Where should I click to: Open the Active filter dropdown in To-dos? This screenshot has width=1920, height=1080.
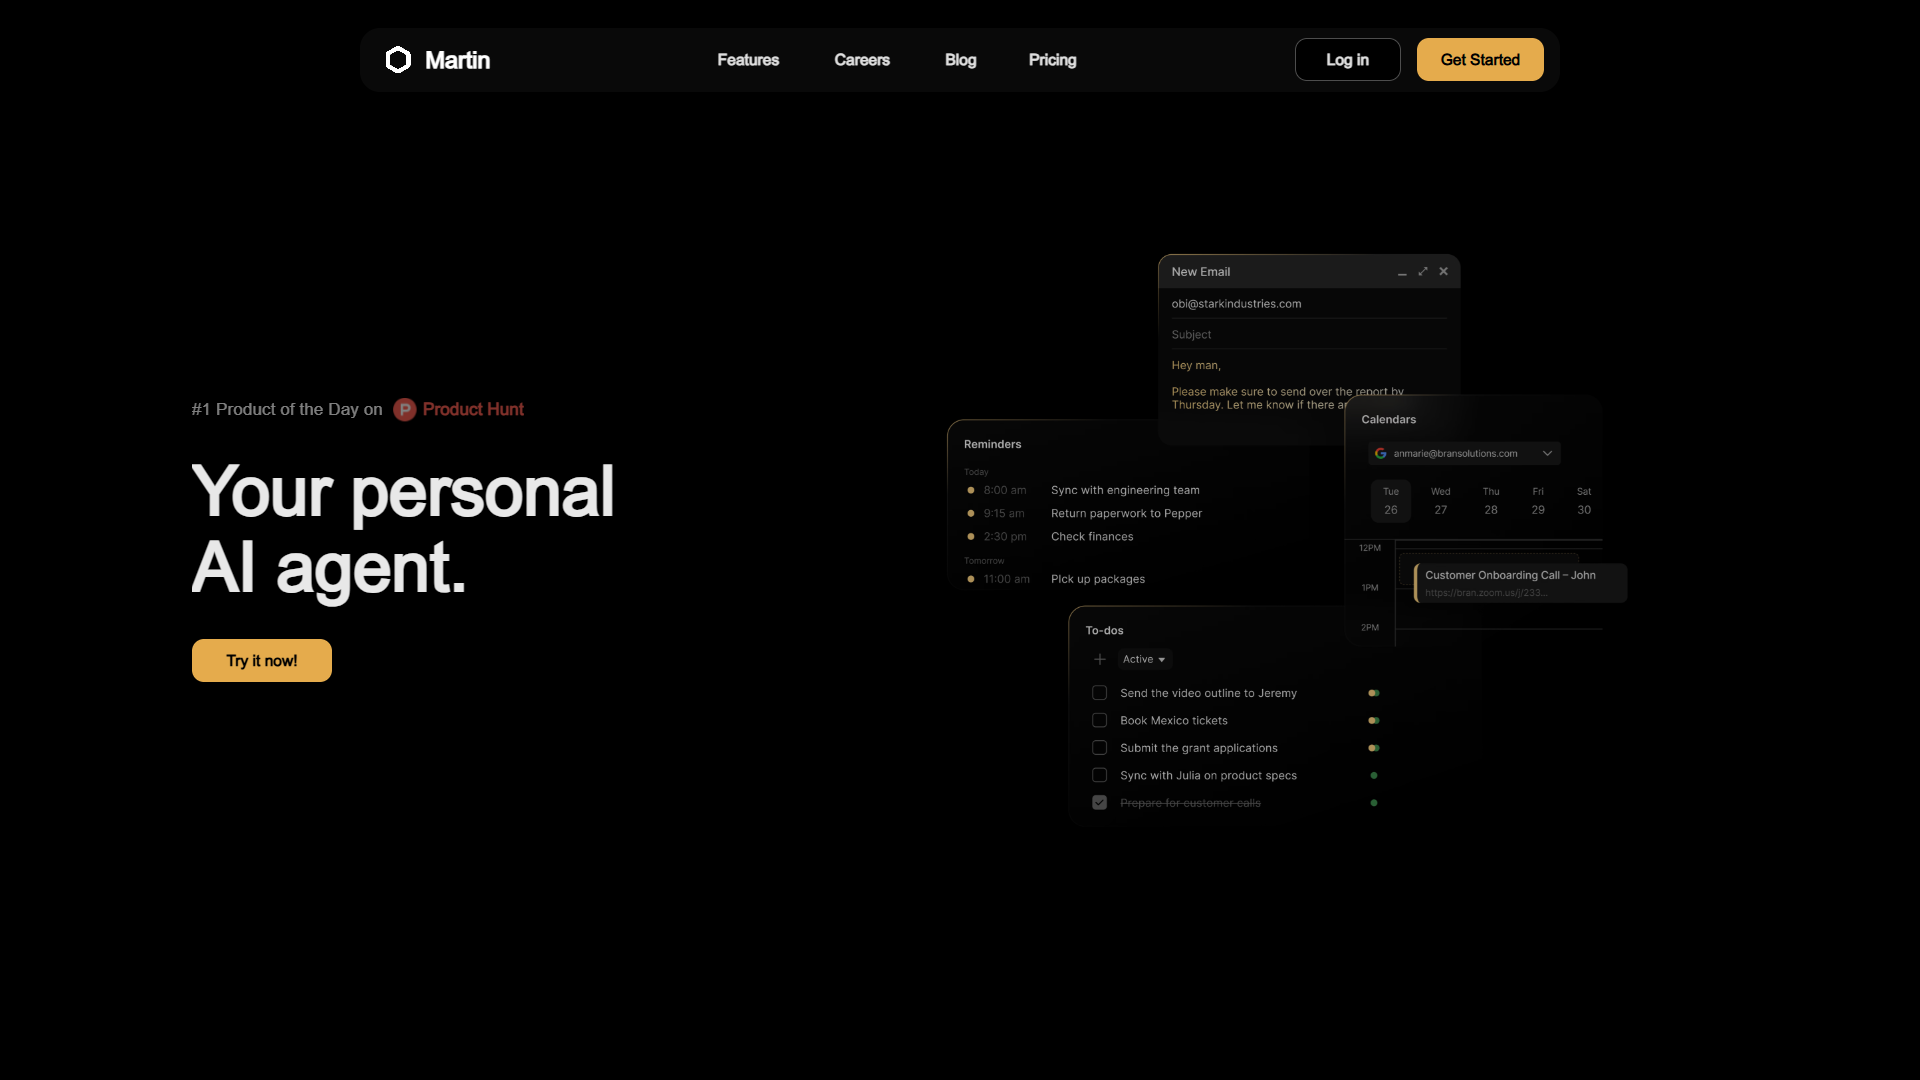point(1144,660)
